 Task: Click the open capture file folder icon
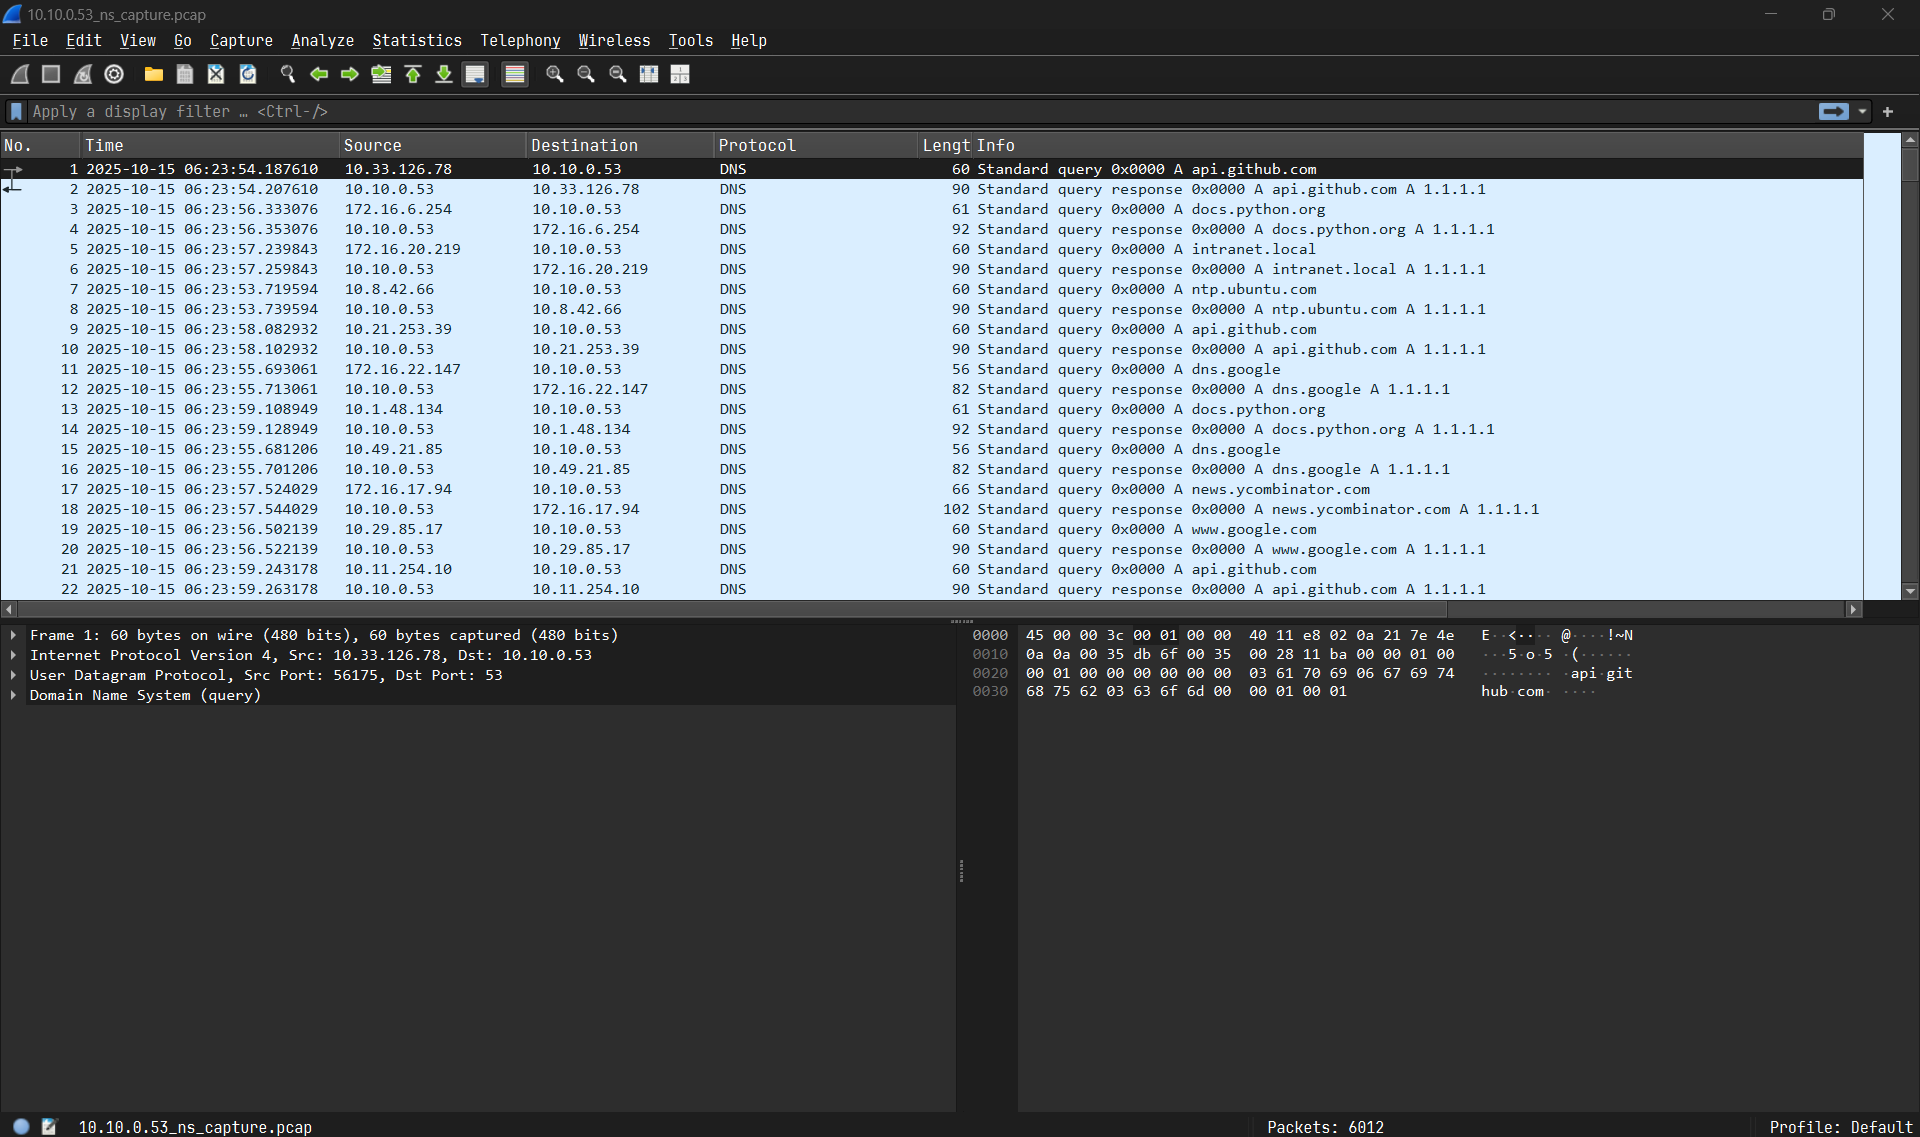pos(153,74)
